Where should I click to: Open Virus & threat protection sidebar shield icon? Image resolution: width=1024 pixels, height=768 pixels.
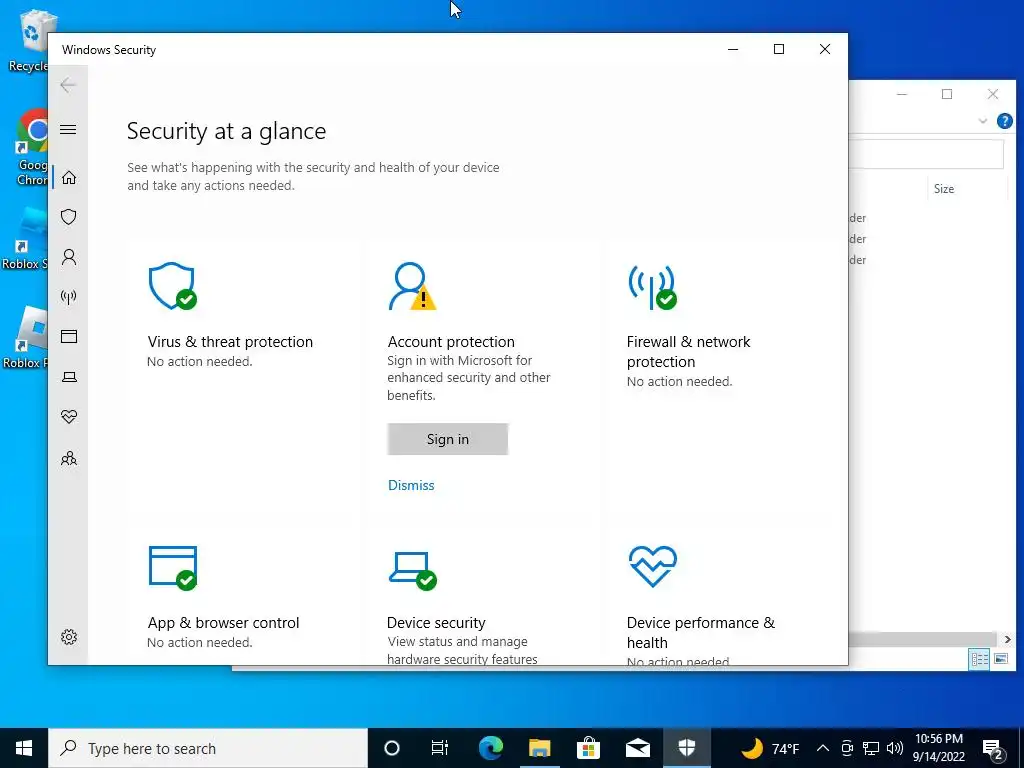click(69, 217)
